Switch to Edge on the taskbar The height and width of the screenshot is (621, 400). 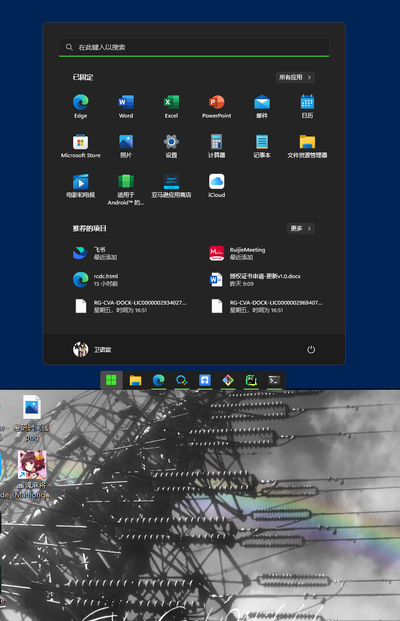tap(158, 380)
